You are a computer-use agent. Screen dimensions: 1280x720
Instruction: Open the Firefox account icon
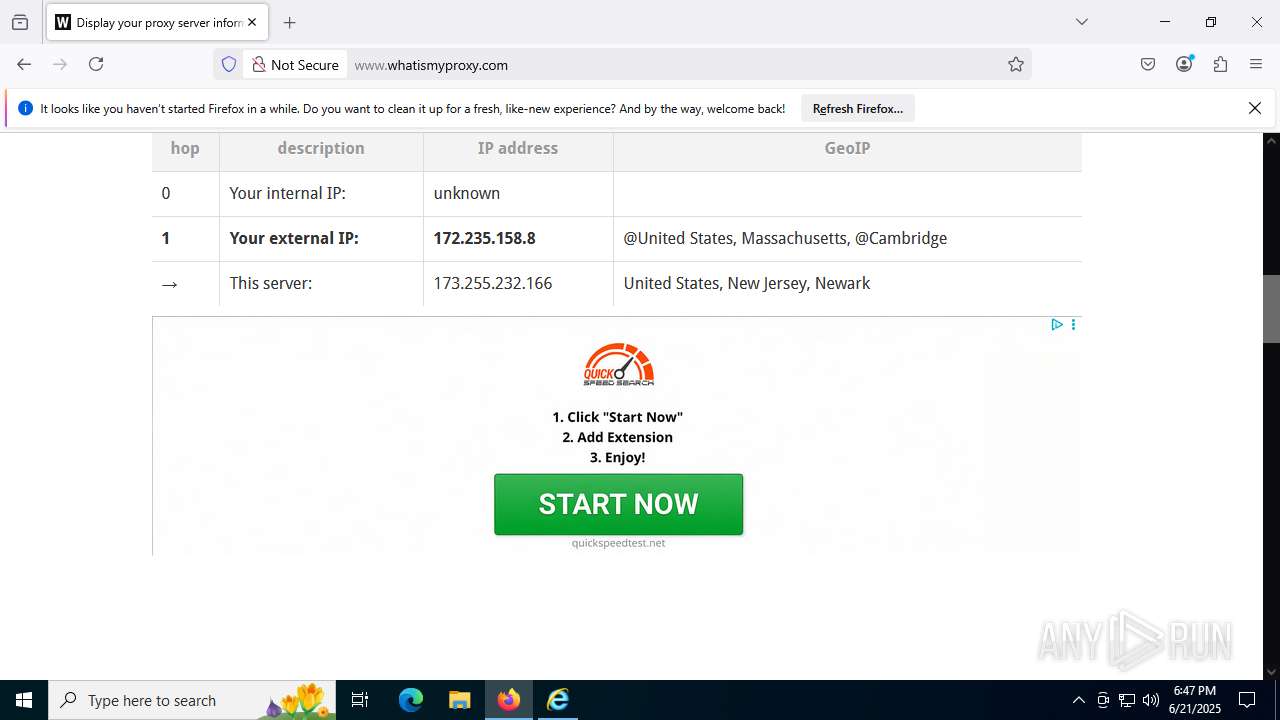click(x=1185, y=64)
